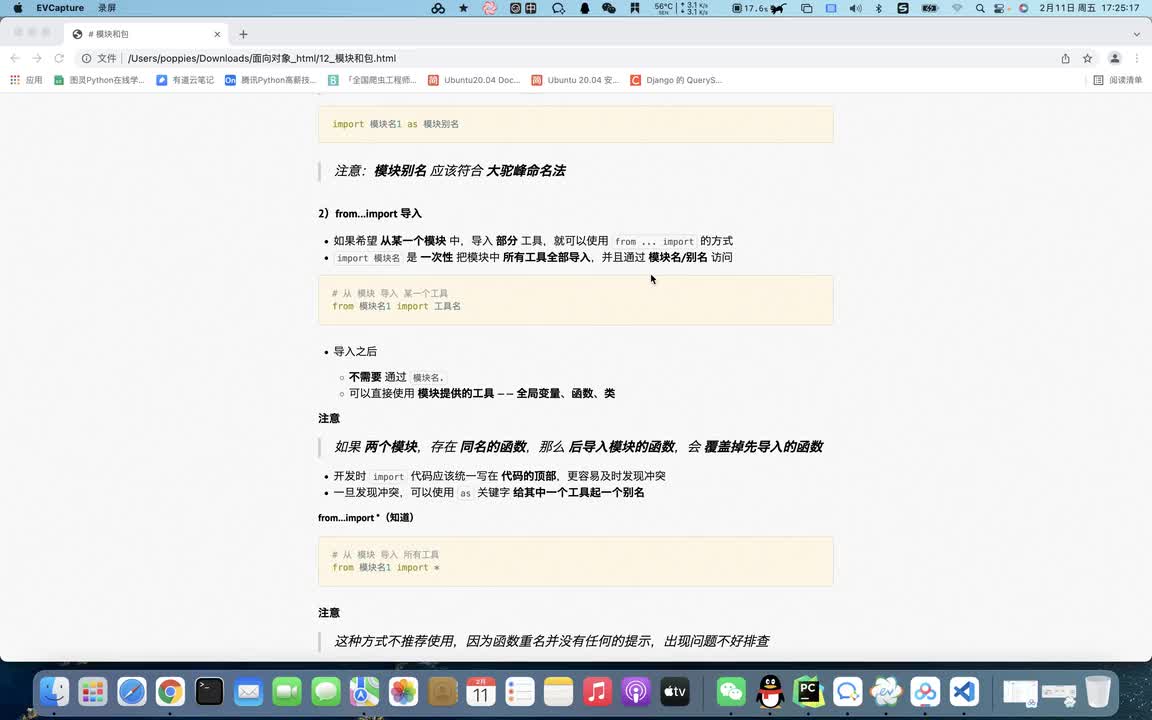Open Apple TV from the Dock

coord(674,691)
